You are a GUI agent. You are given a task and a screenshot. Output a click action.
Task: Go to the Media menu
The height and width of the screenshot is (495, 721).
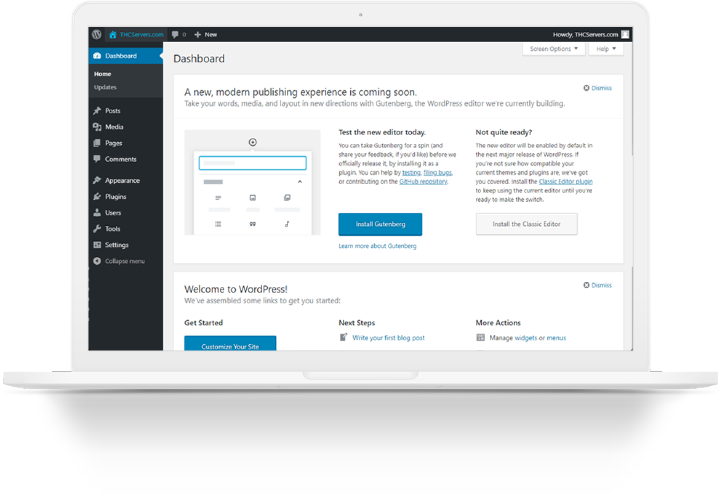[x=114, y=127]
